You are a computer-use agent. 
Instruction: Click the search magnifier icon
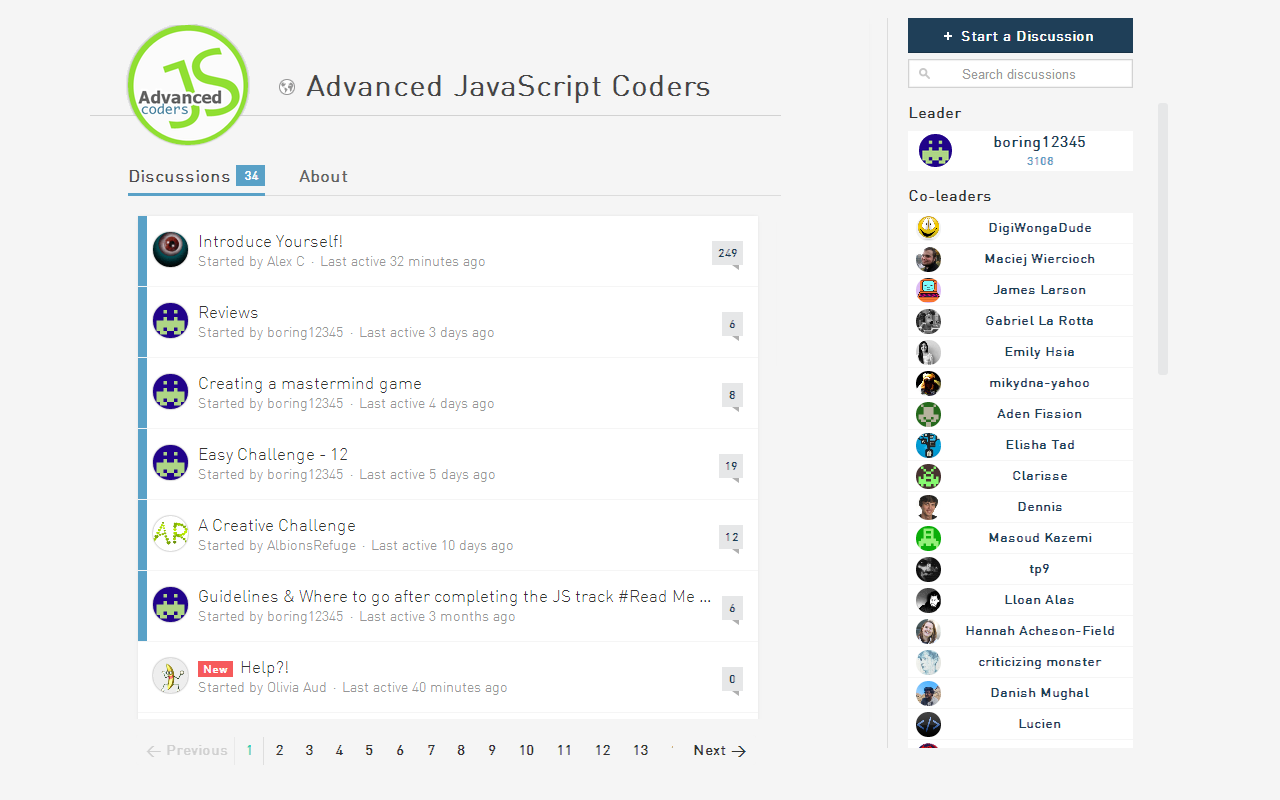click(x=924, y=74)
